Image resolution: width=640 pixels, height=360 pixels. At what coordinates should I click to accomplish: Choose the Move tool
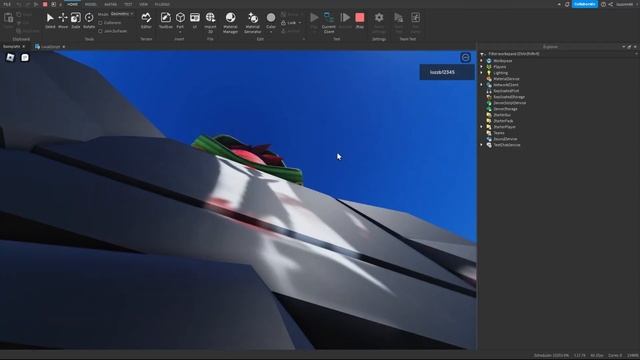[x=63, y=20]
